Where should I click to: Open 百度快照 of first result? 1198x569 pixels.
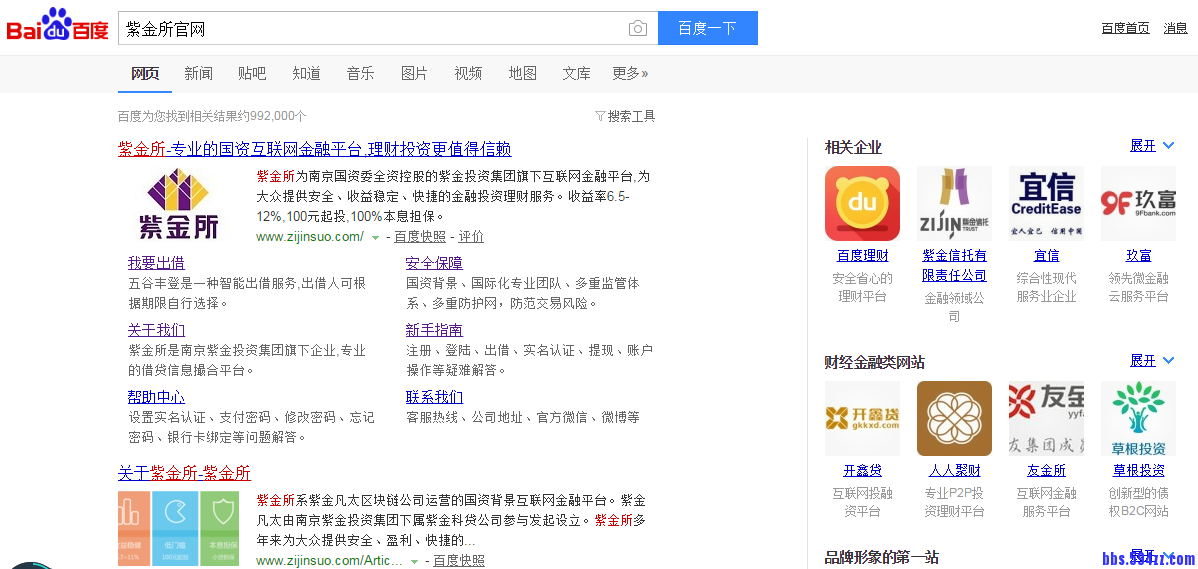[x=420, y=237]
